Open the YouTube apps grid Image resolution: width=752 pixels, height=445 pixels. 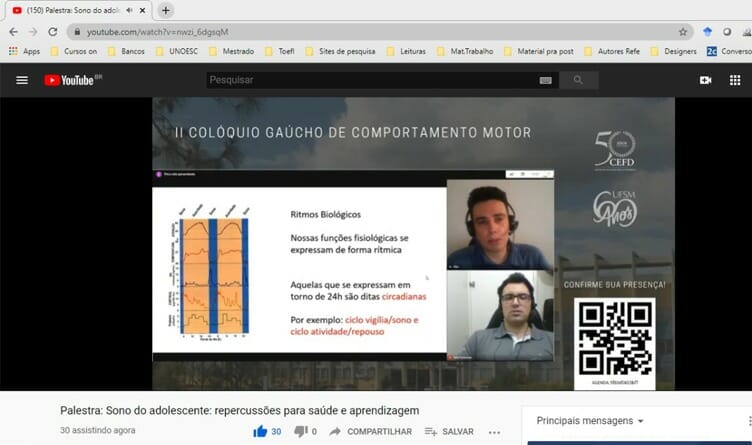pos(734,80)
